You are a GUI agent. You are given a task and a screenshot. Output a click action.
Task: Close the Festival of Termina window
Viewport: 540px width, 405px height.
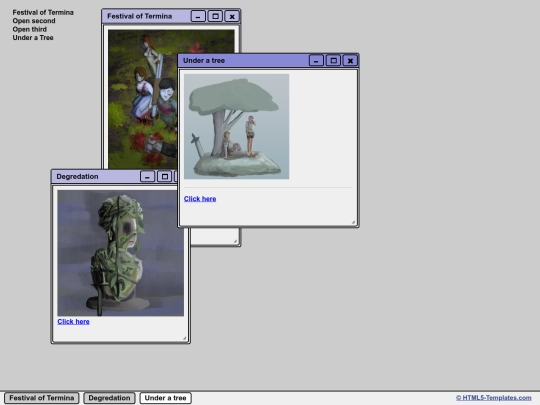coord(232,16)
